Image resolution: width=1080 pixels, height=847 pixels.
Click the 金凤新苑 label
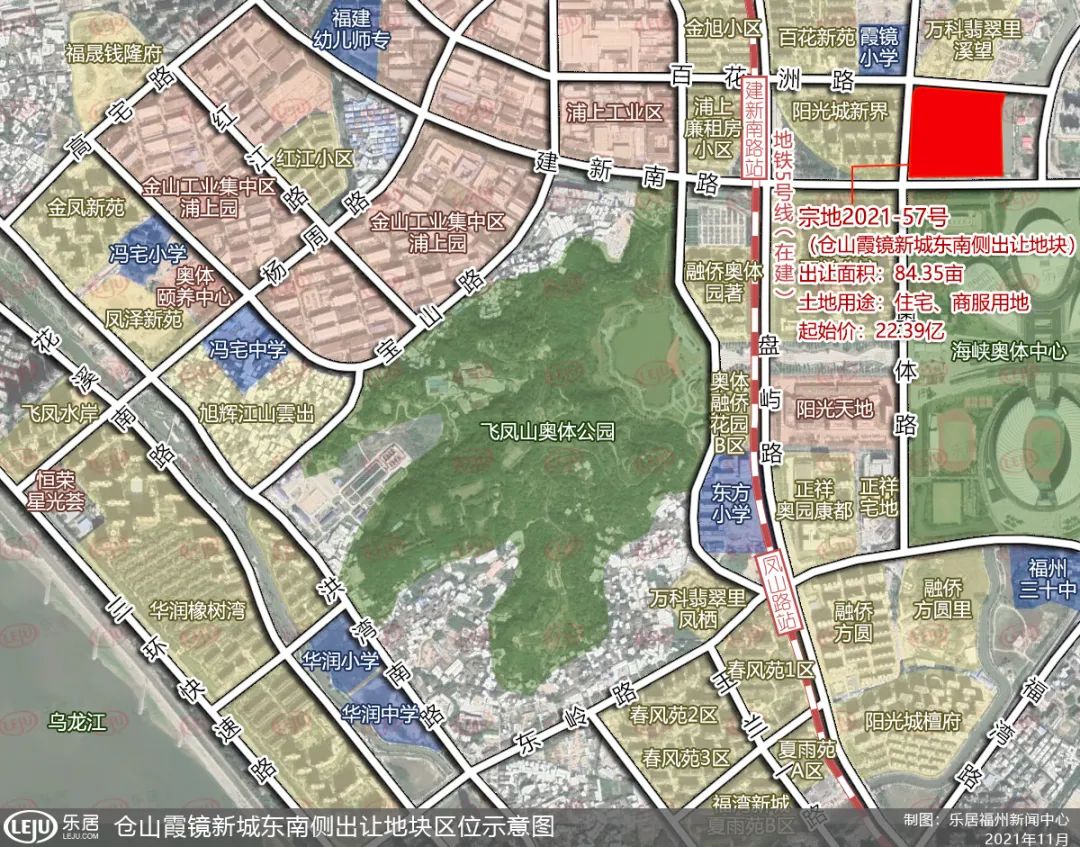[x=86, y=207]
